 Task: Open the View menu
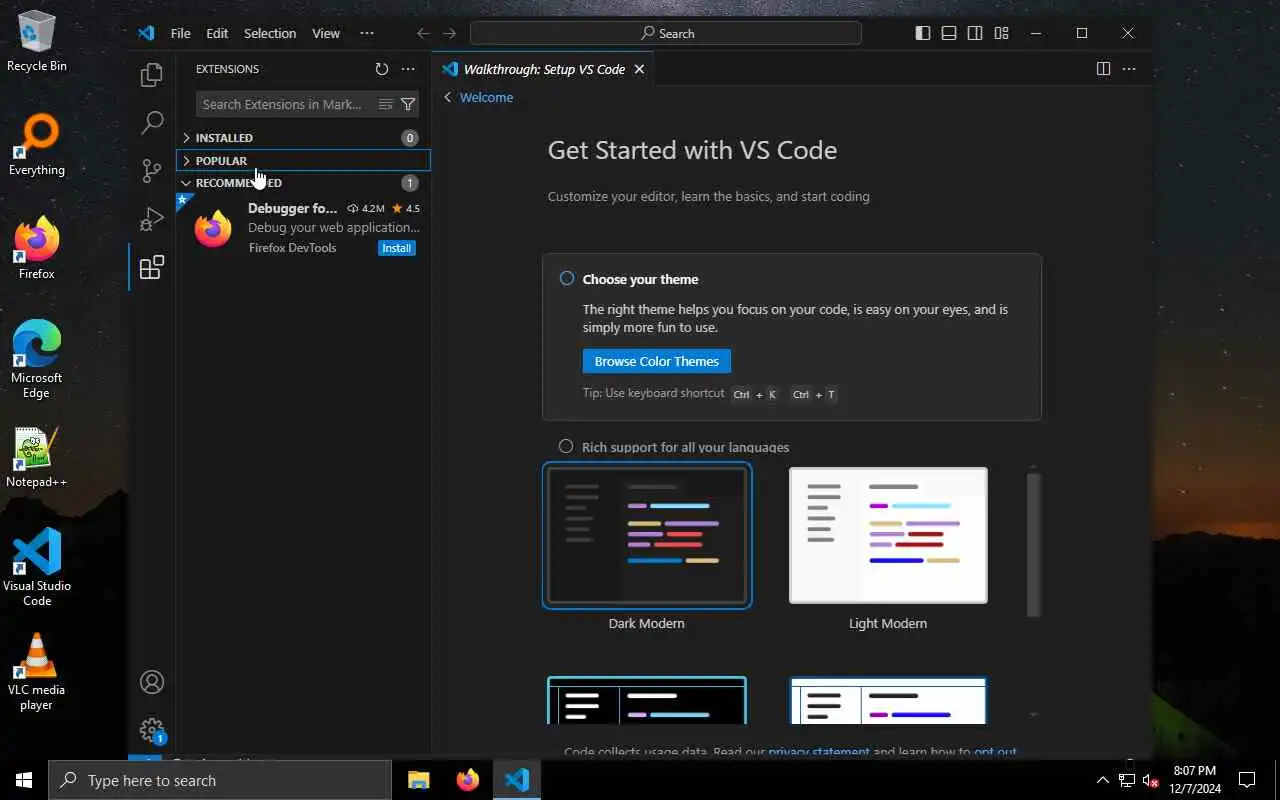[x=326, y=33]
